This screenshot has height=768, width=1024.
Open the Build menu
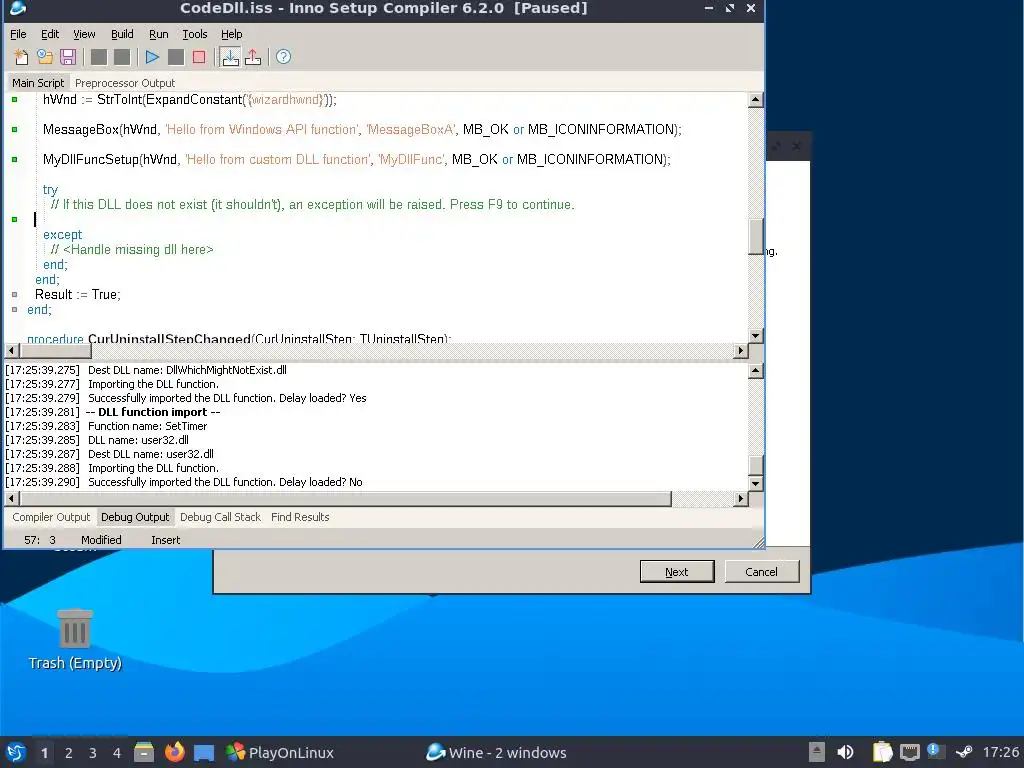tap(122, 34)
